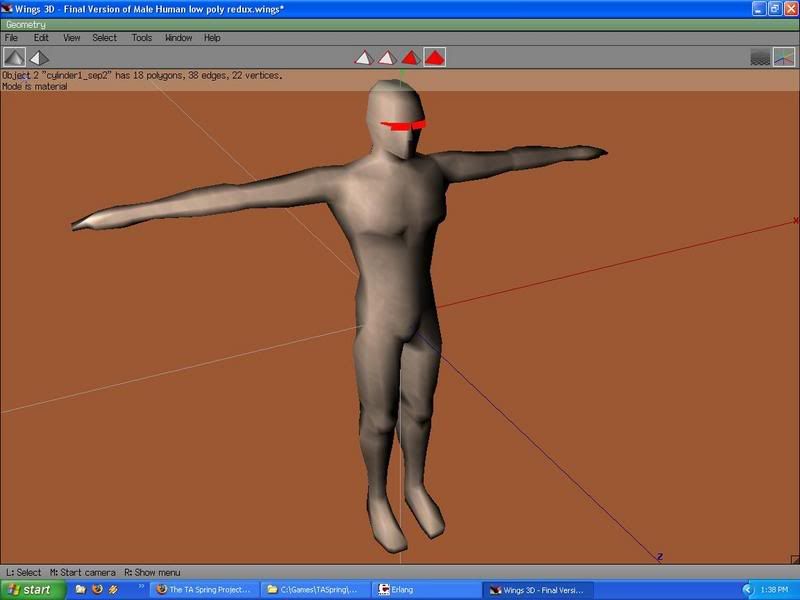The image size is (800, 600).
Task: Click the Geometry window title bar
Action: (400, 24)
